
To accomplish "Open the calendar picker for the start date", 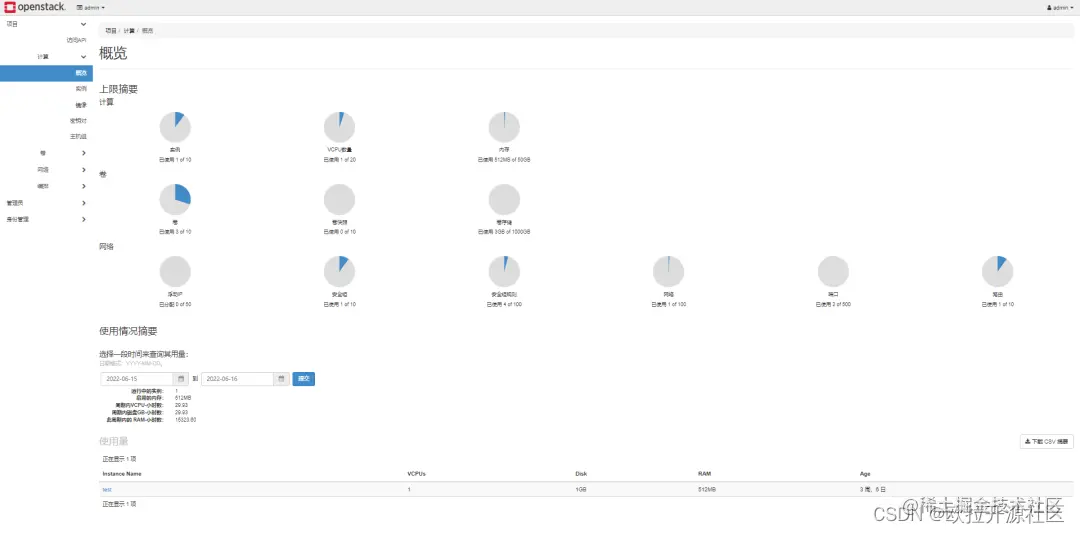I will pos(181,379).
